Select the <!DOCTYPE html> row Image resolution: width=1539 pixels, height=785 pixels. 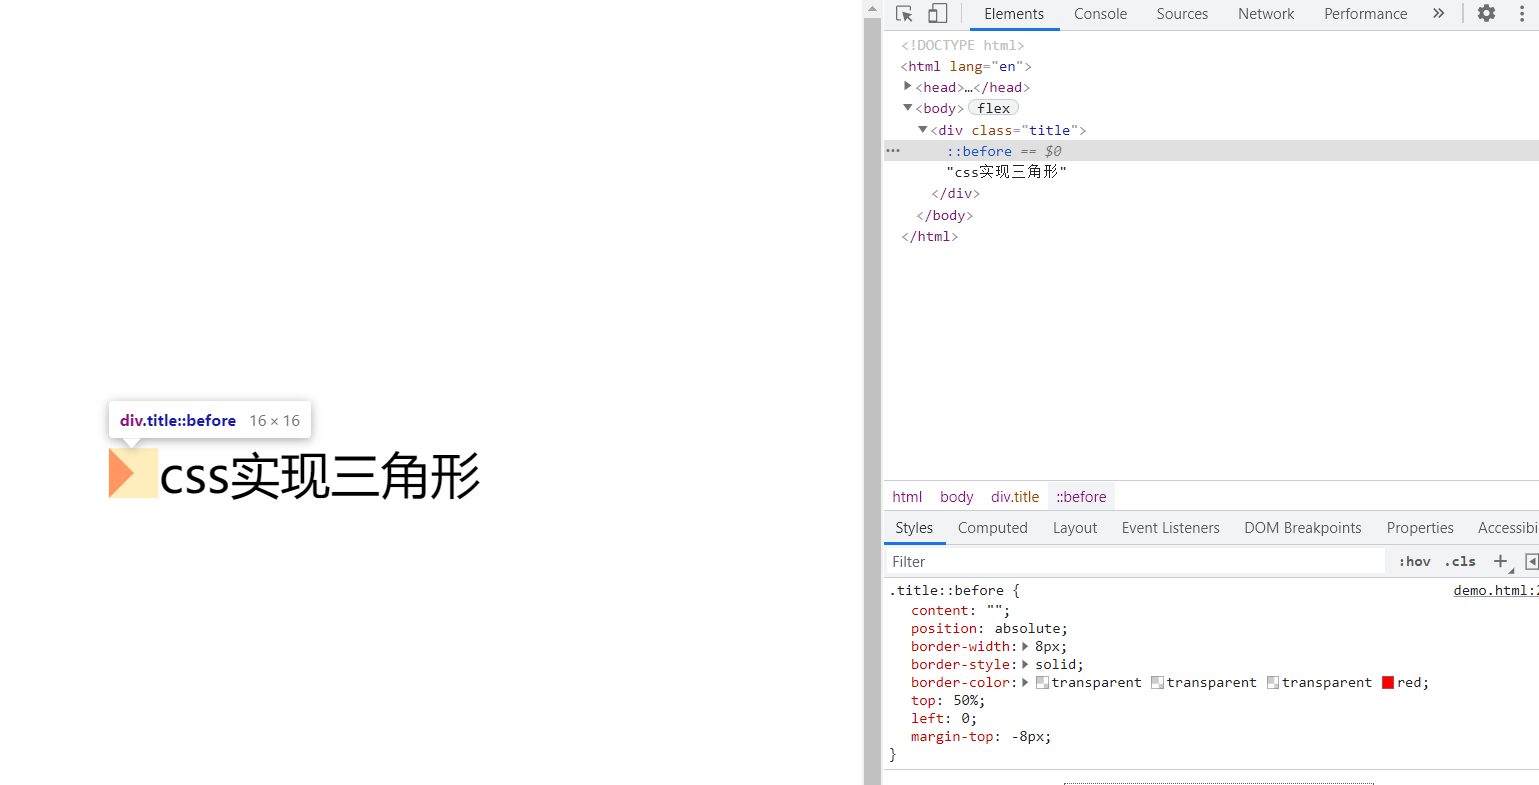click(x=962, y=45)
